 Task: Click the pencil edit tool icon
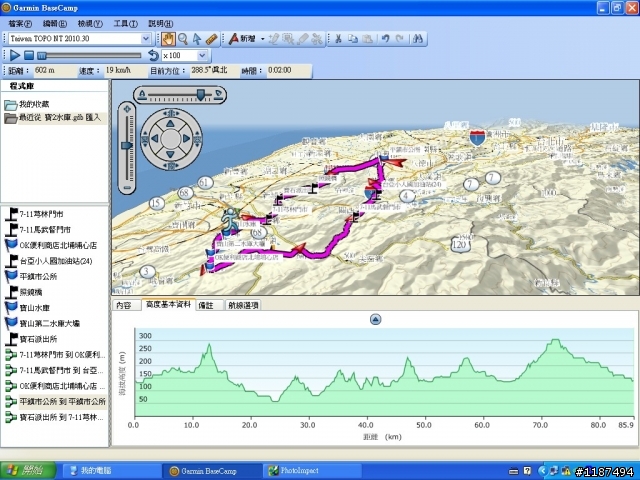pyautogui.click(x=274, y=39)
